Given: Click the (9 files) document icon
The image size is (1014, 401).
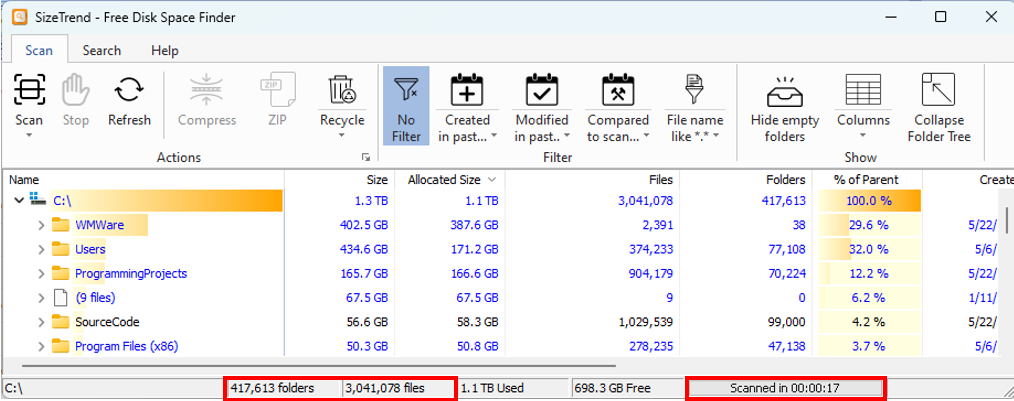Looking at the screenshot, I should tap(60, 298).
